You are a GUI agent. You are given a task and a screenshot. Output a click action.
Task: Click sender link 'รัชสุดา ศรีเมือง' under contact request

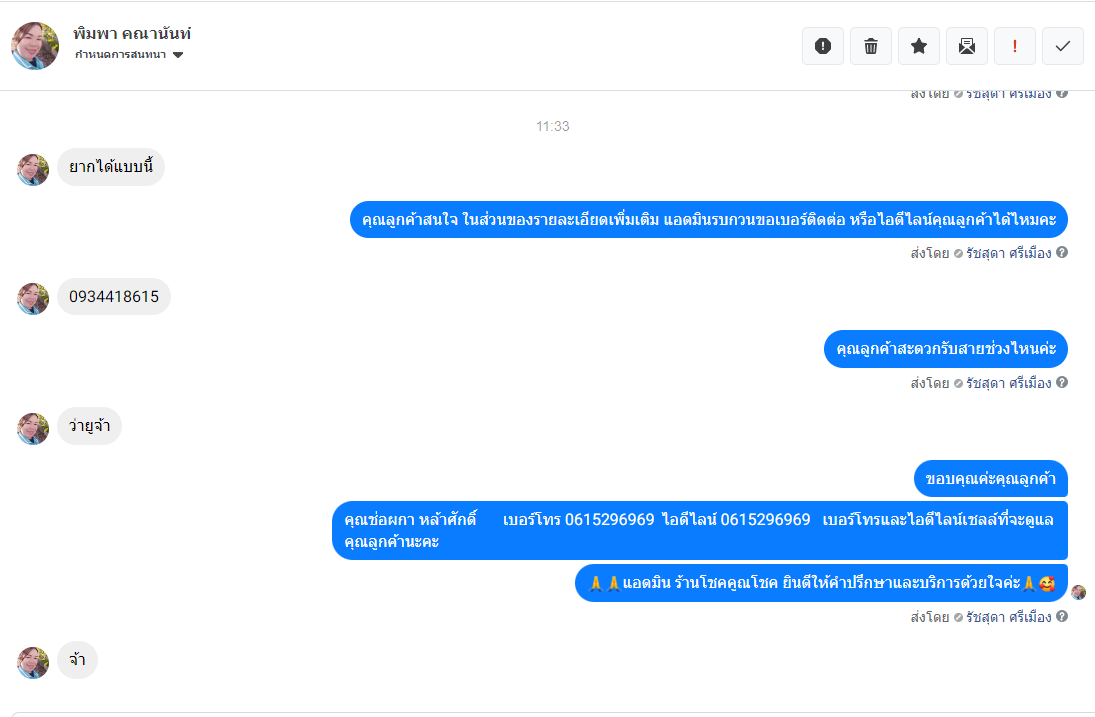pyautogui.click(x=1009, y=253)
